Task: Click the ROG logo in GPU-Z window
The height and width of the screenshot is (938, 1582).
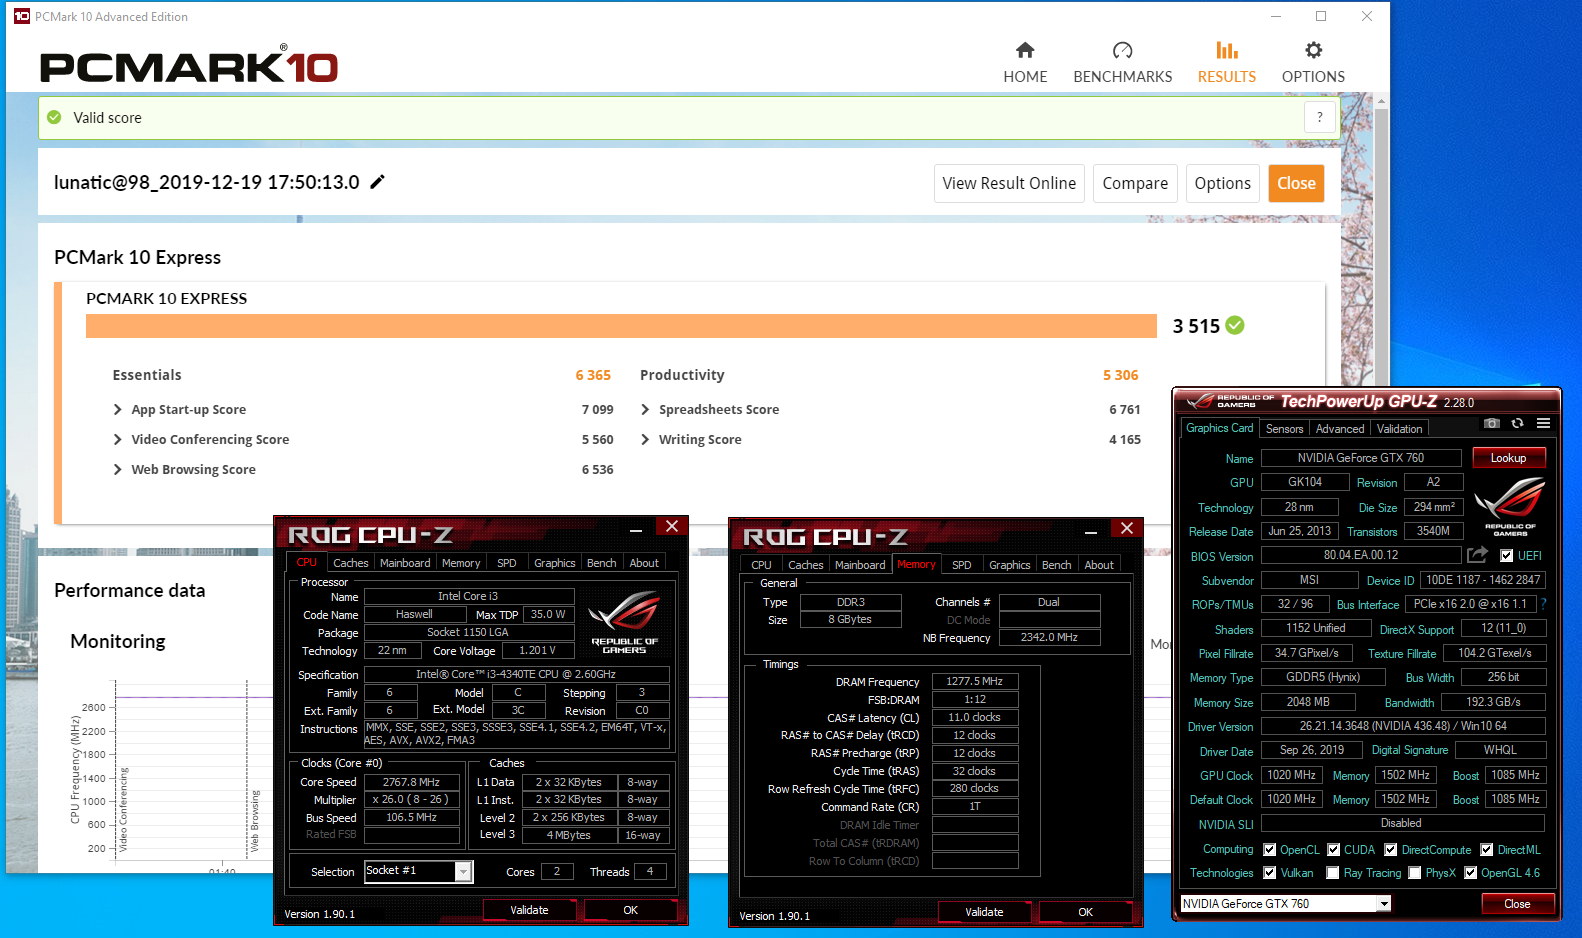Action: 1509,506
